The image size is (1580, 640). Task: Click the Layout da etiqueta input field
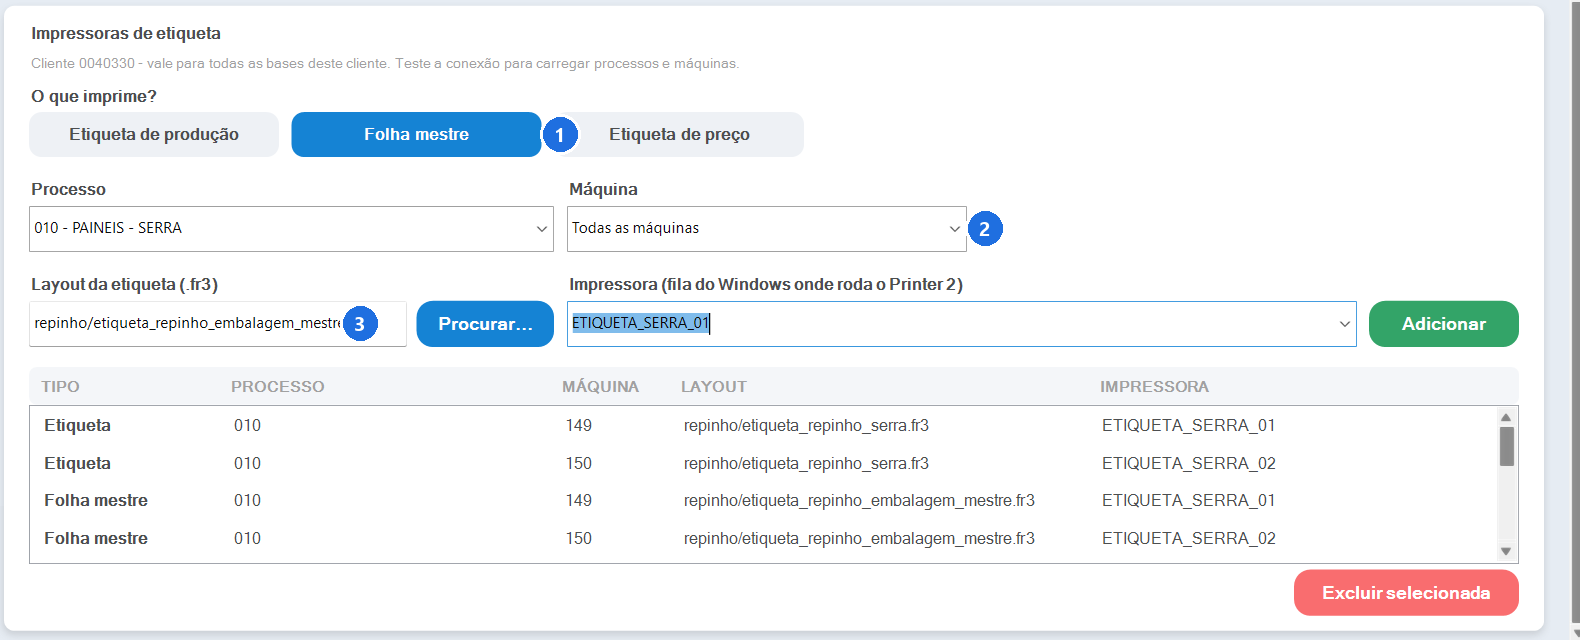pos(218,324)
